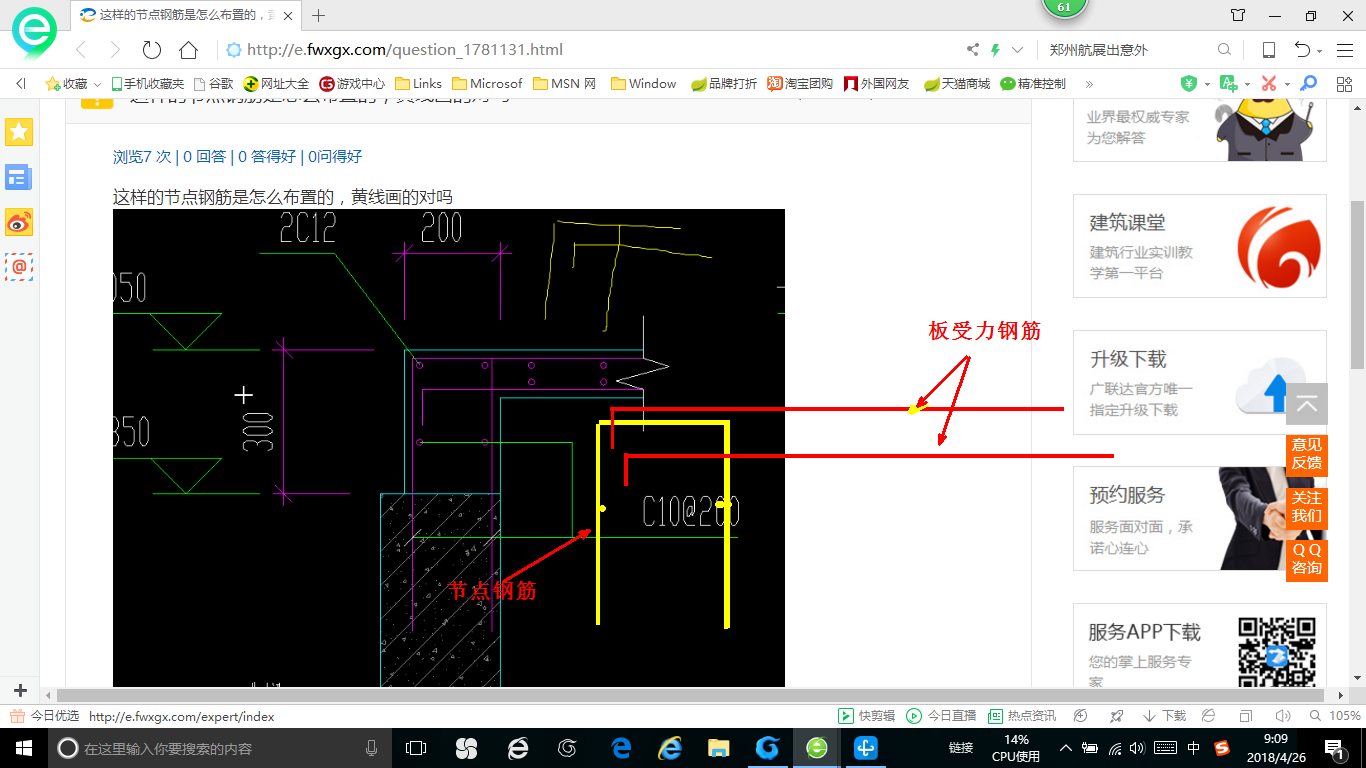Image resolution: width=1366 pixels, height=768 pixels.
Task: Open 快剪辑 in status bar
Action: (x=866, y=716)
